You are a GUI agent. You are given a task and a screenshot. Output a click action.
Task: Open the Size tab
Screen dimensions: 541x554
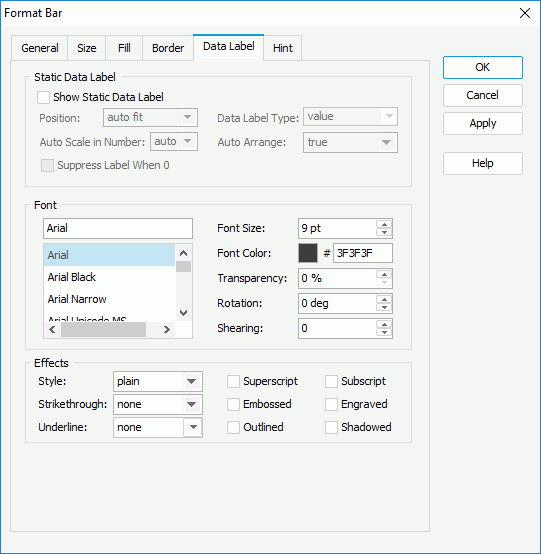tap(87, 48)
